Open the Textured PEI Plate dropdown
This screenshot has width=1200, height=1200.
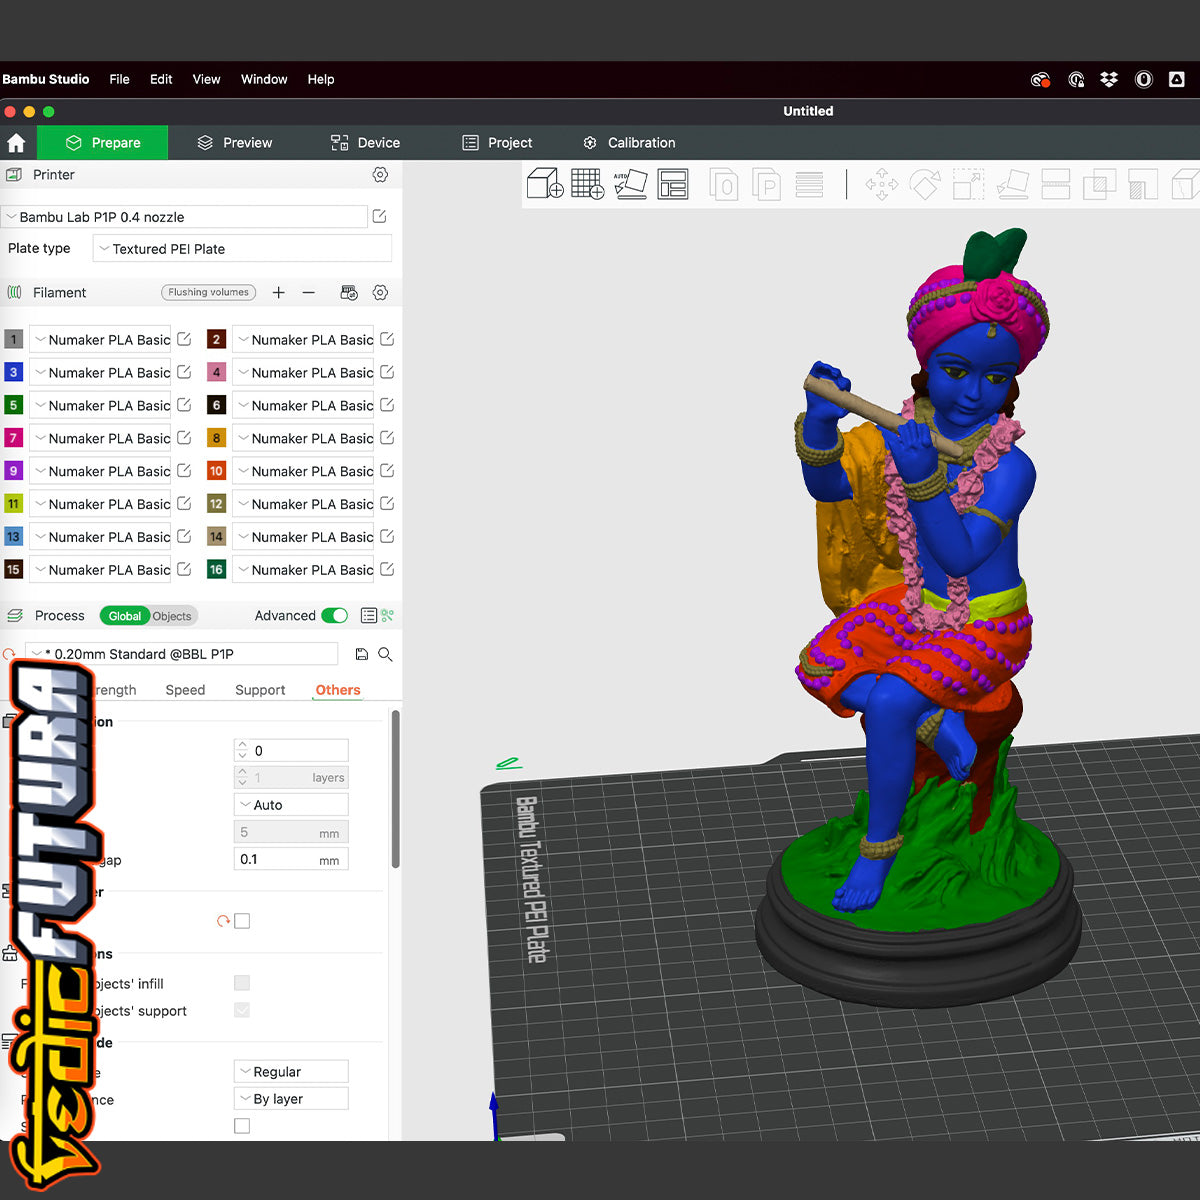(x=241, y=249)
